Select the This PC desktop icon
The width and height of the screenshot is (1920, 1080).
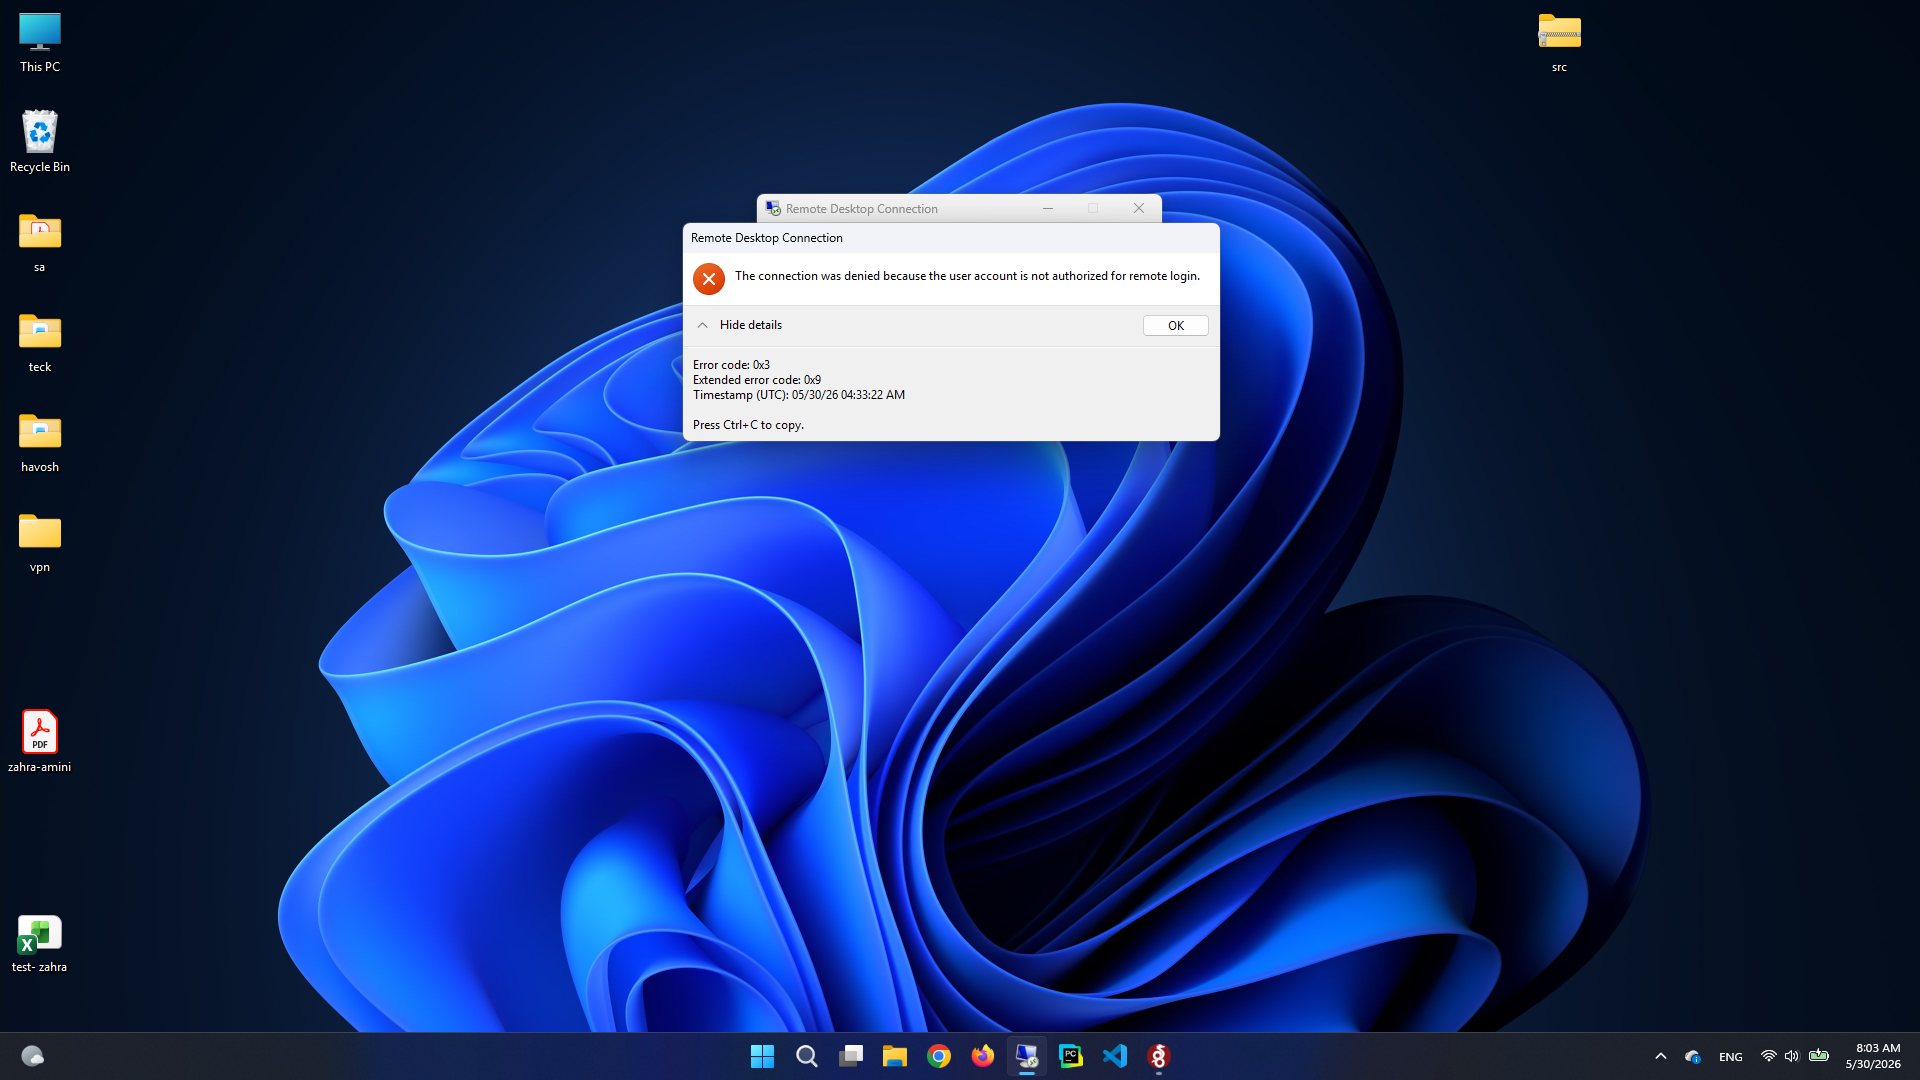(x=40, y=43)
